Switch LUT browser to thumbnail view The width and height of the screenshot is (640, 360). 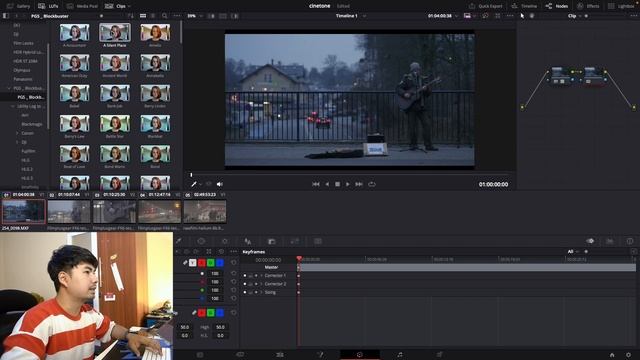click(x=143, y=16)
